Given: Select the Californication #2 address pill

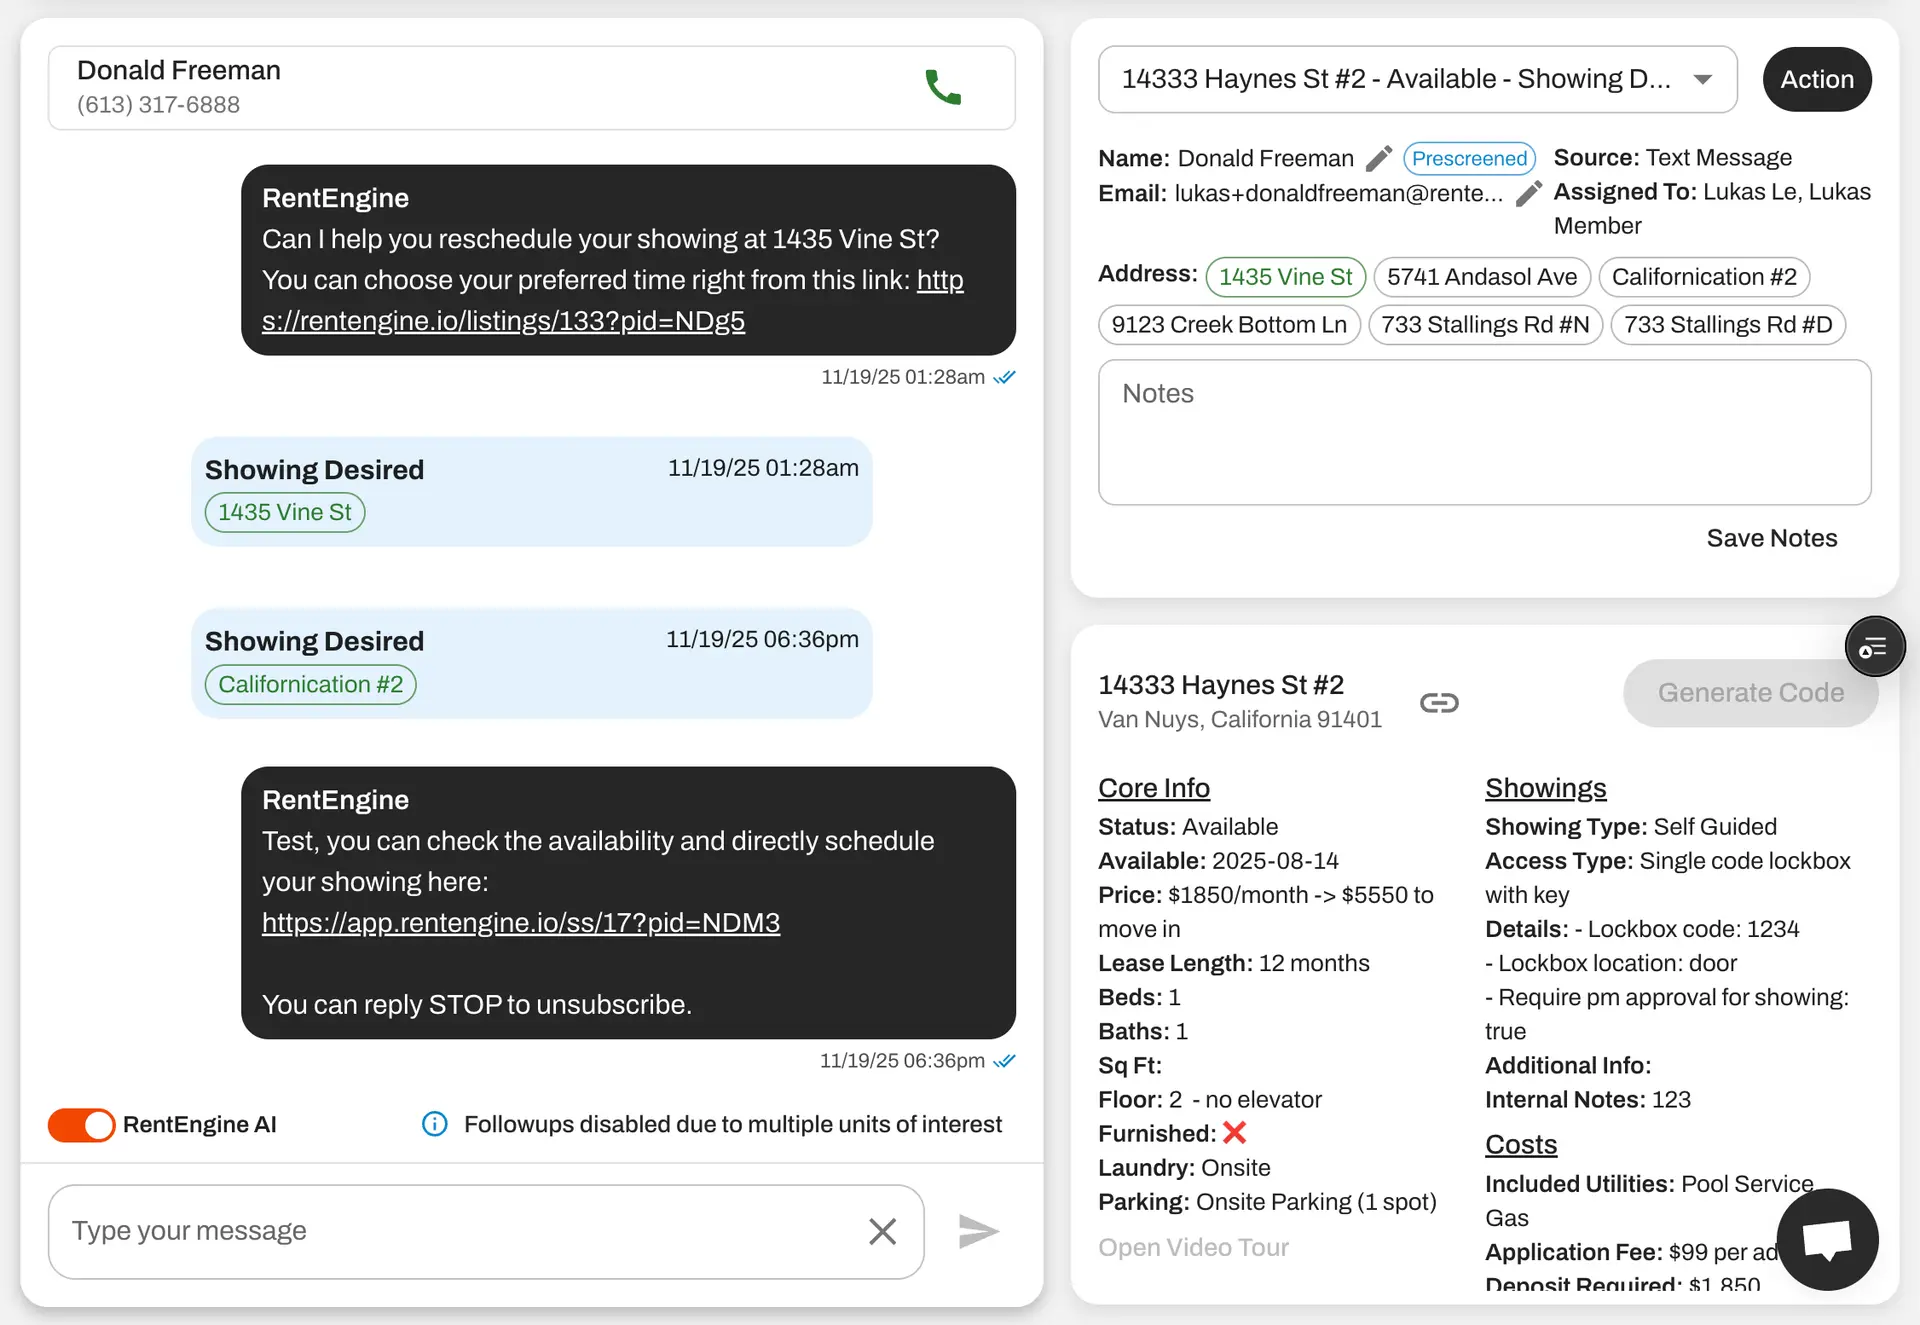Looking at the screenshot, I should tap(1705, 277).
